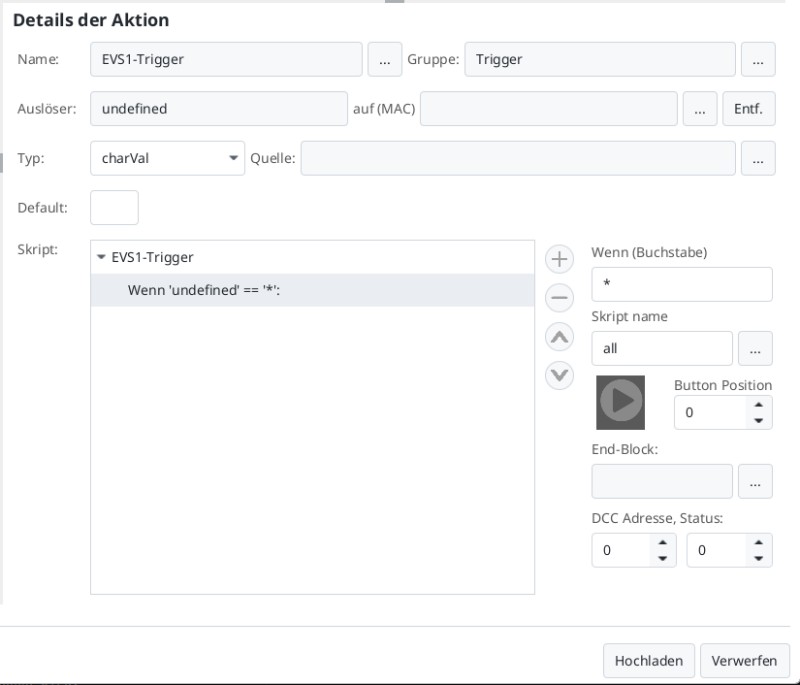Viewport: 800px width, 685px height.
Task: Open browse button next to End-Block field
Action: click(755, 481)
